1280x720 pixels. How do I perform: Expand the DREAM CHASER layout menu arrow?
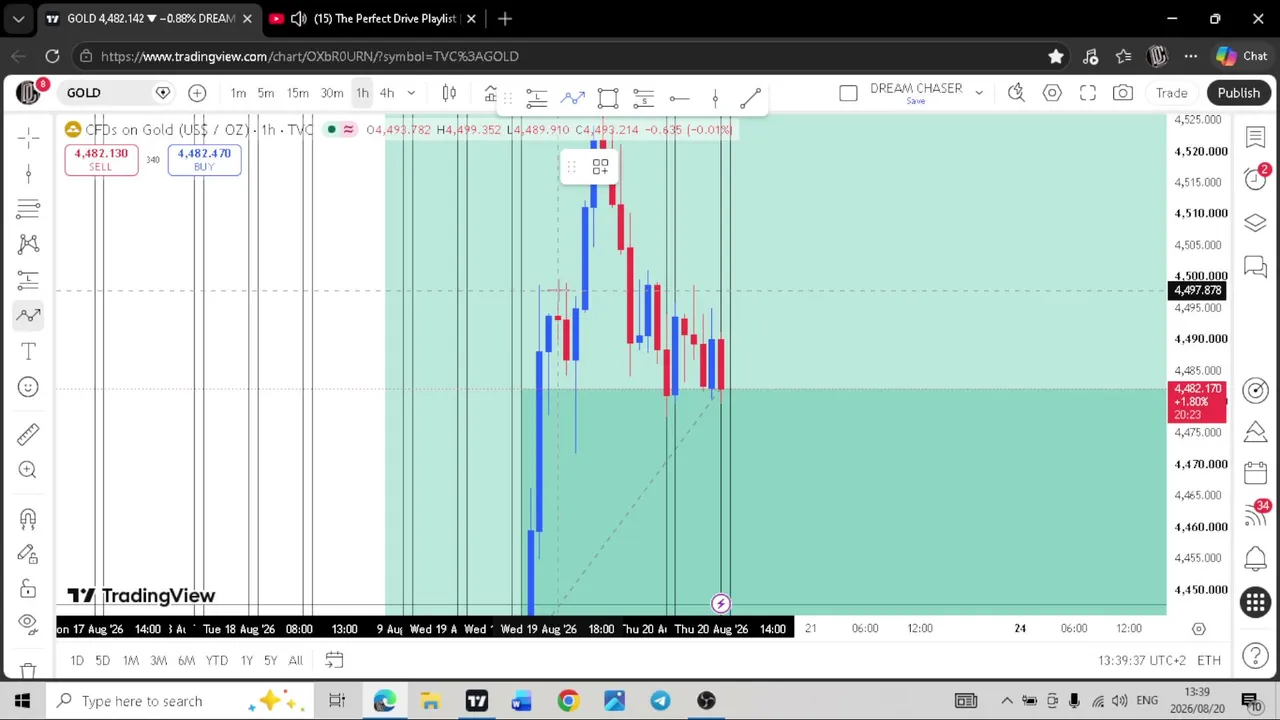(979, 93)
